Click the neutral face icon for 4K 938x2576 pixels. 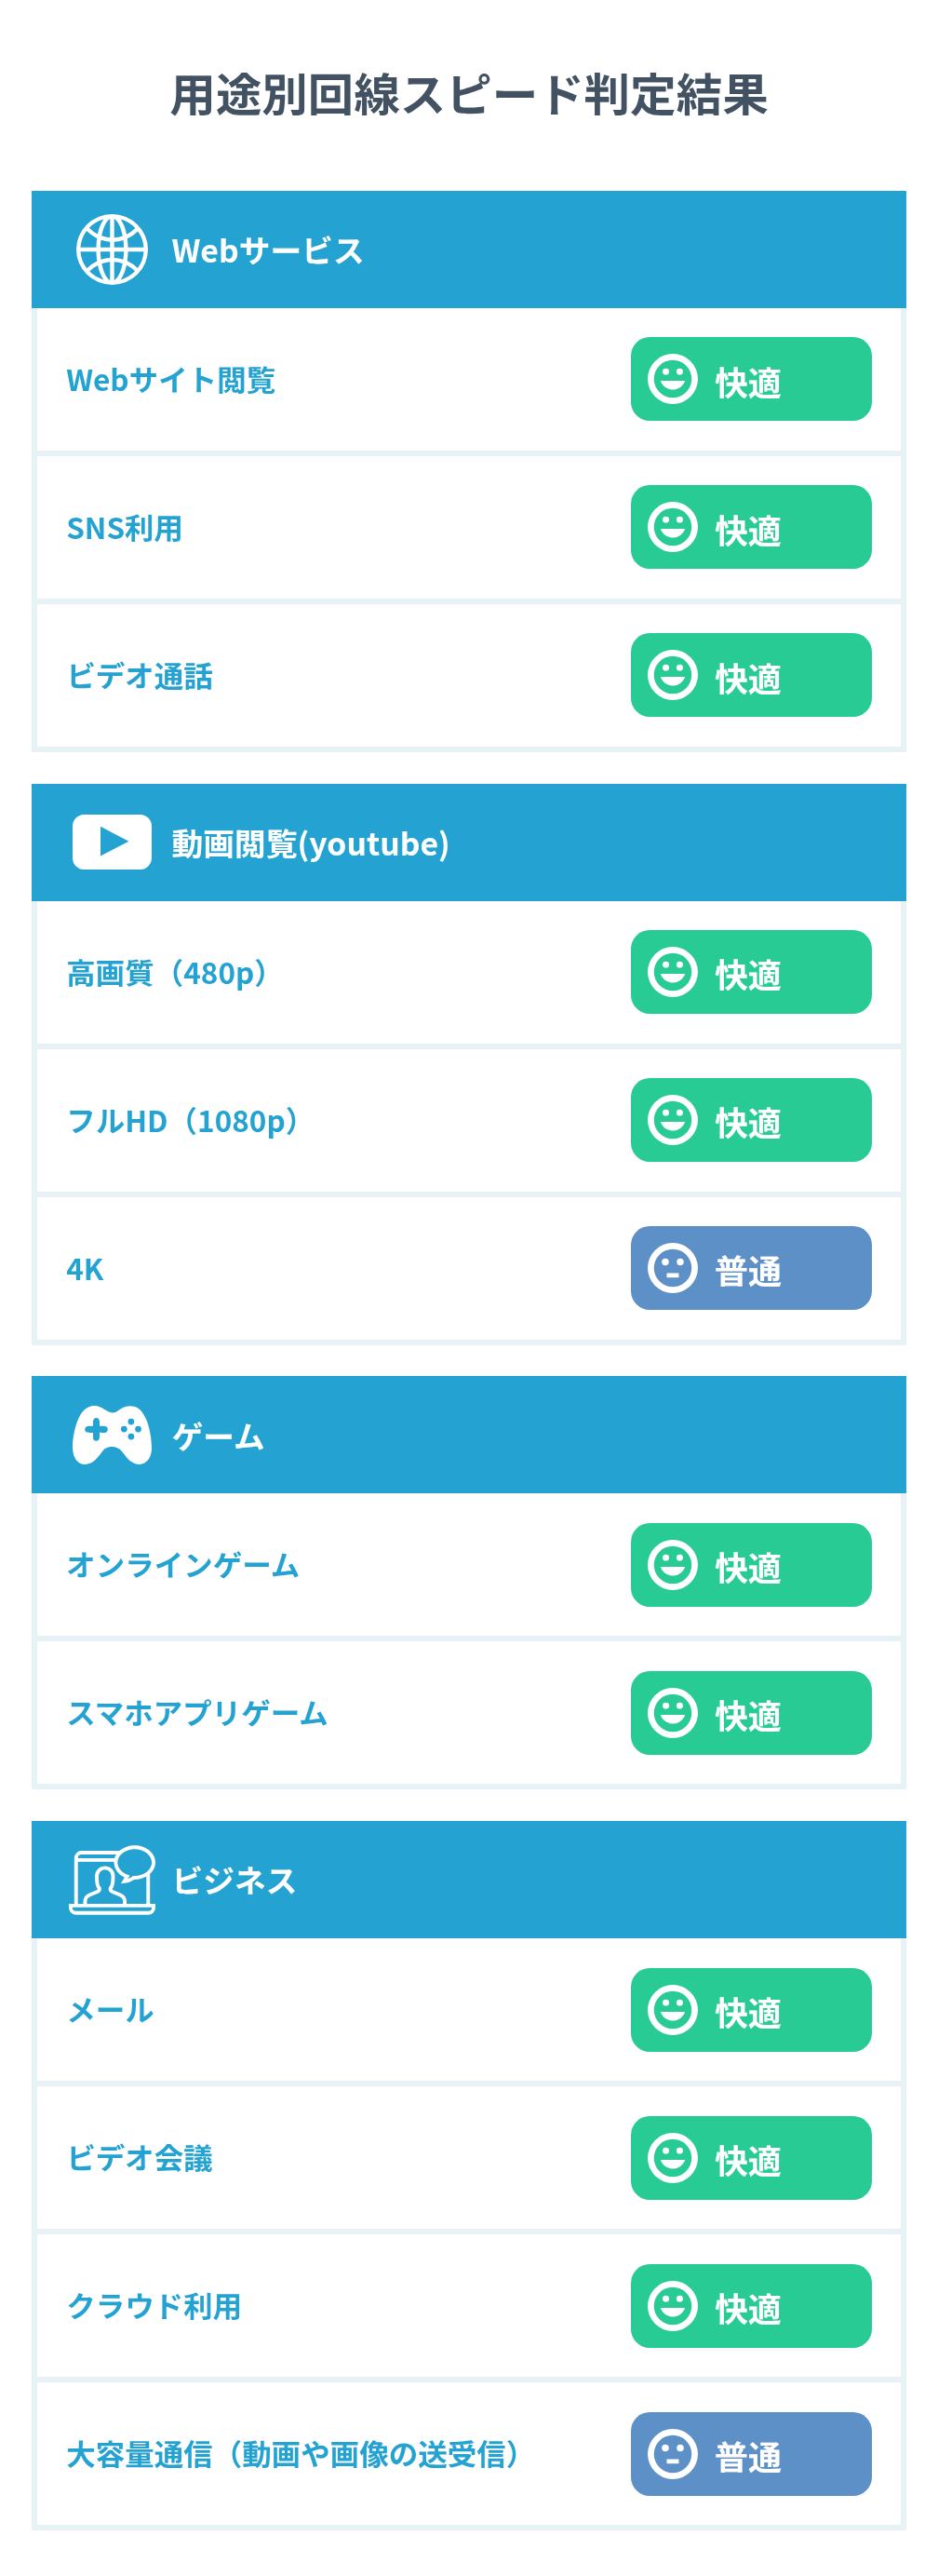672,1268
